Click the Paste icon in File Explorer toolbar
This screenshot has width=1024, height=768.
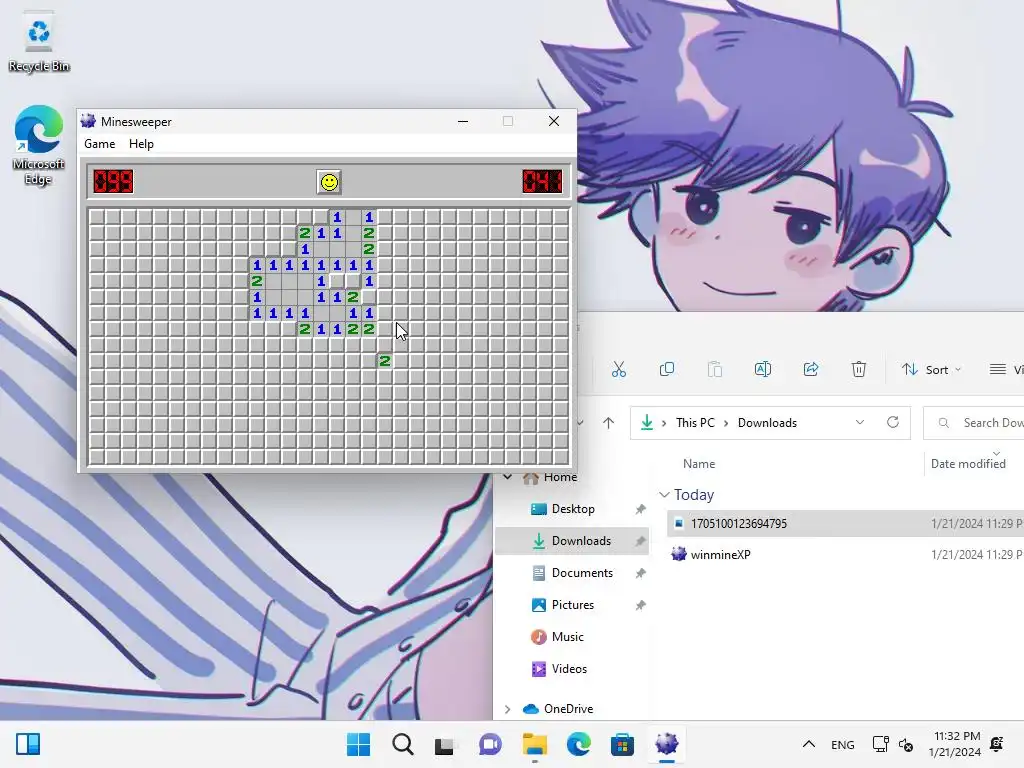pyautogui.click(x=715, y=370)
